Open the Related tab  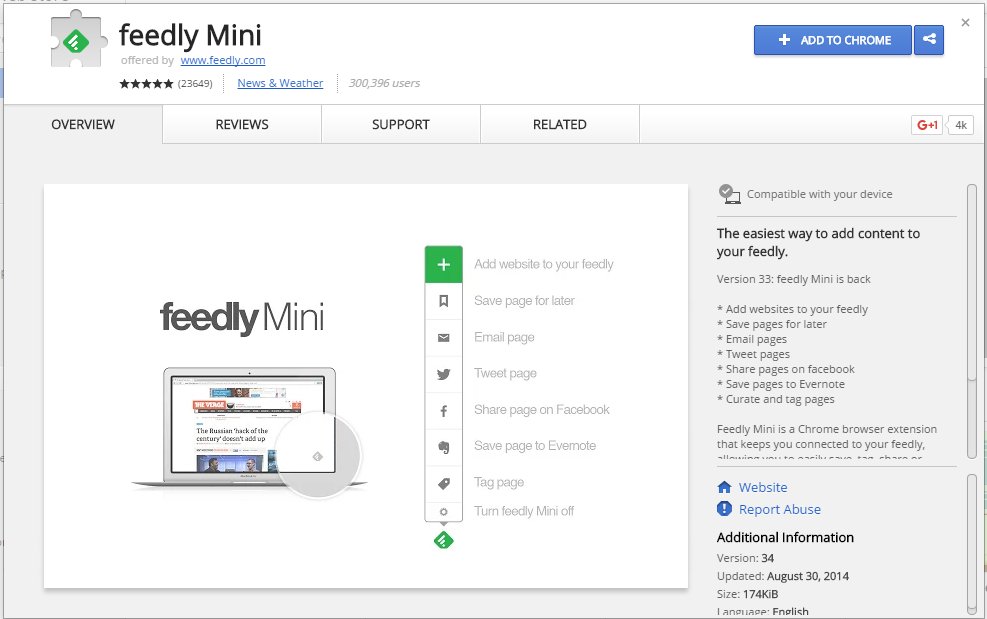click(x=559, y=125)
